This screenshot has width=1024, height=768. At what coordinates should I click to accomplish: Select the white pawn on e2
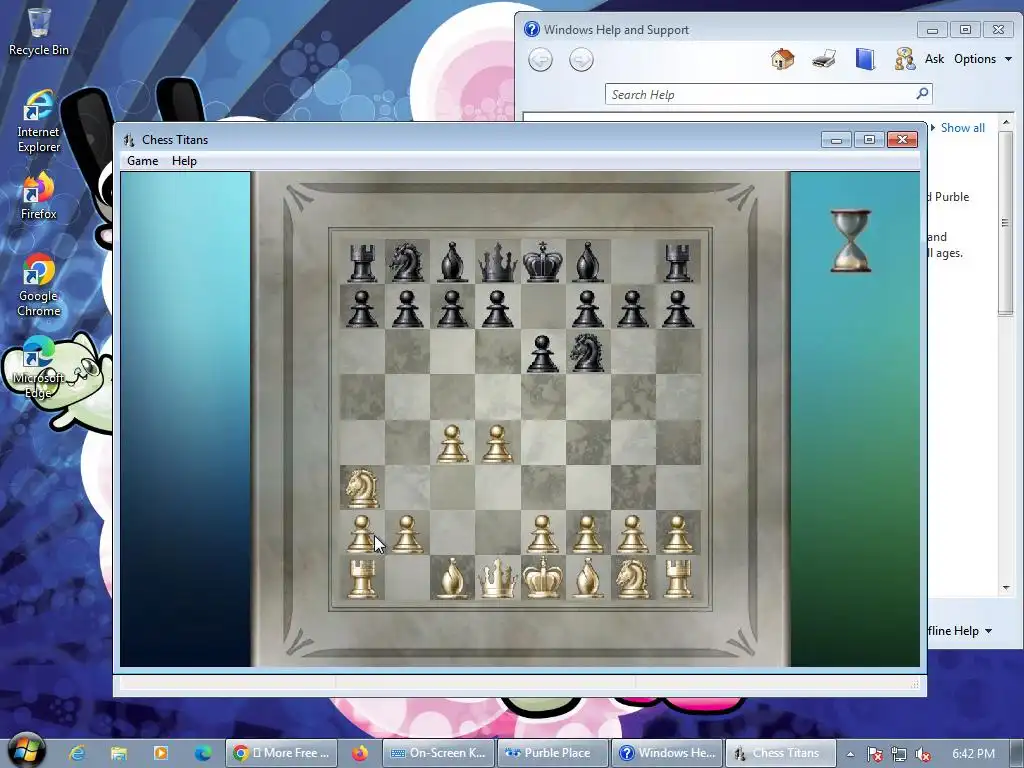click(x=543, y=534)
